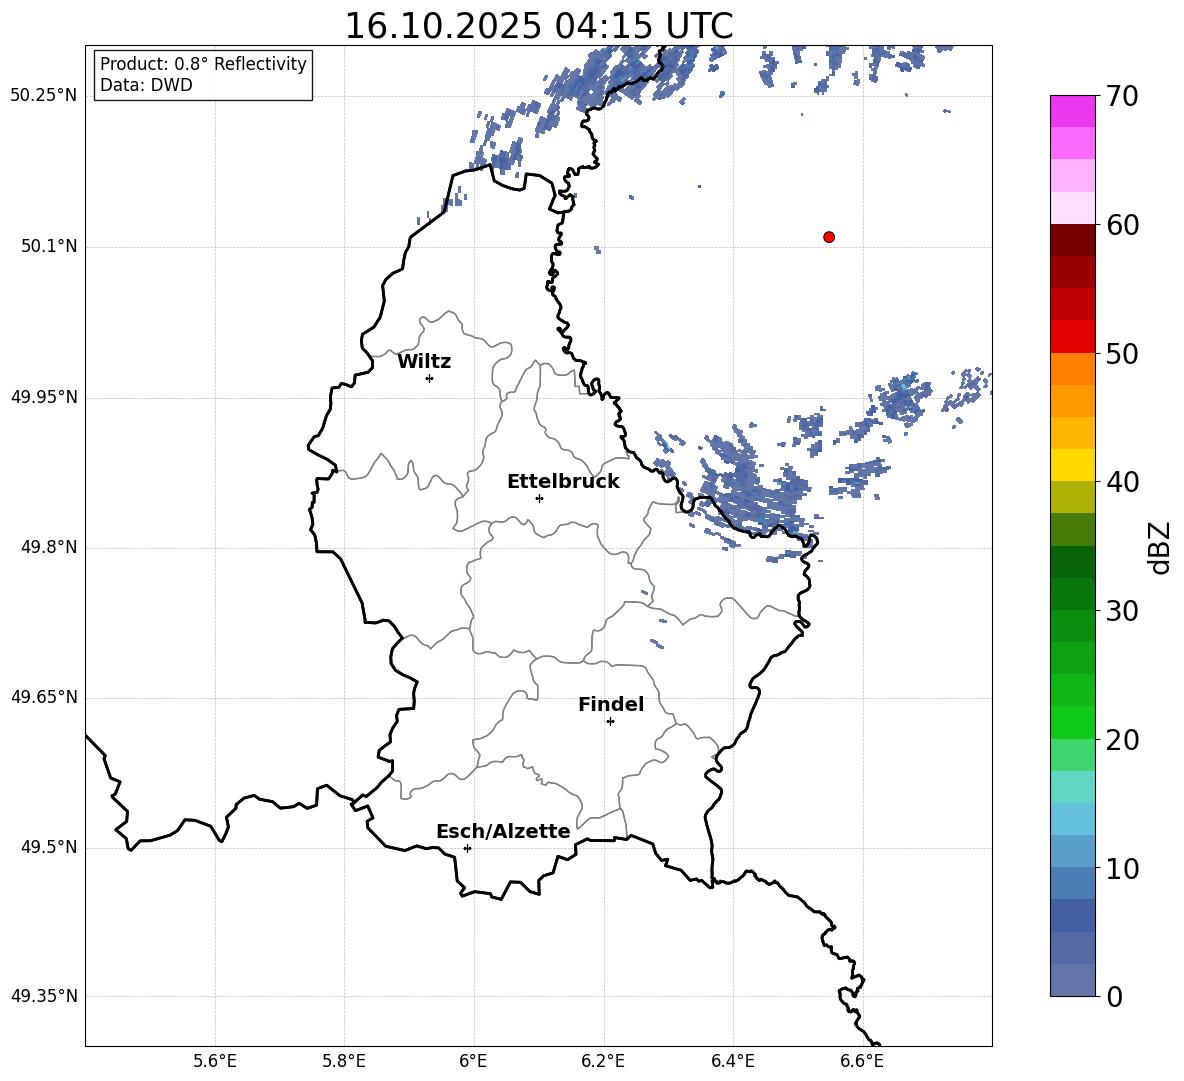Click the yellow colorbar swatch above 40
1184x1081 pixels.
coord(1073,465)
